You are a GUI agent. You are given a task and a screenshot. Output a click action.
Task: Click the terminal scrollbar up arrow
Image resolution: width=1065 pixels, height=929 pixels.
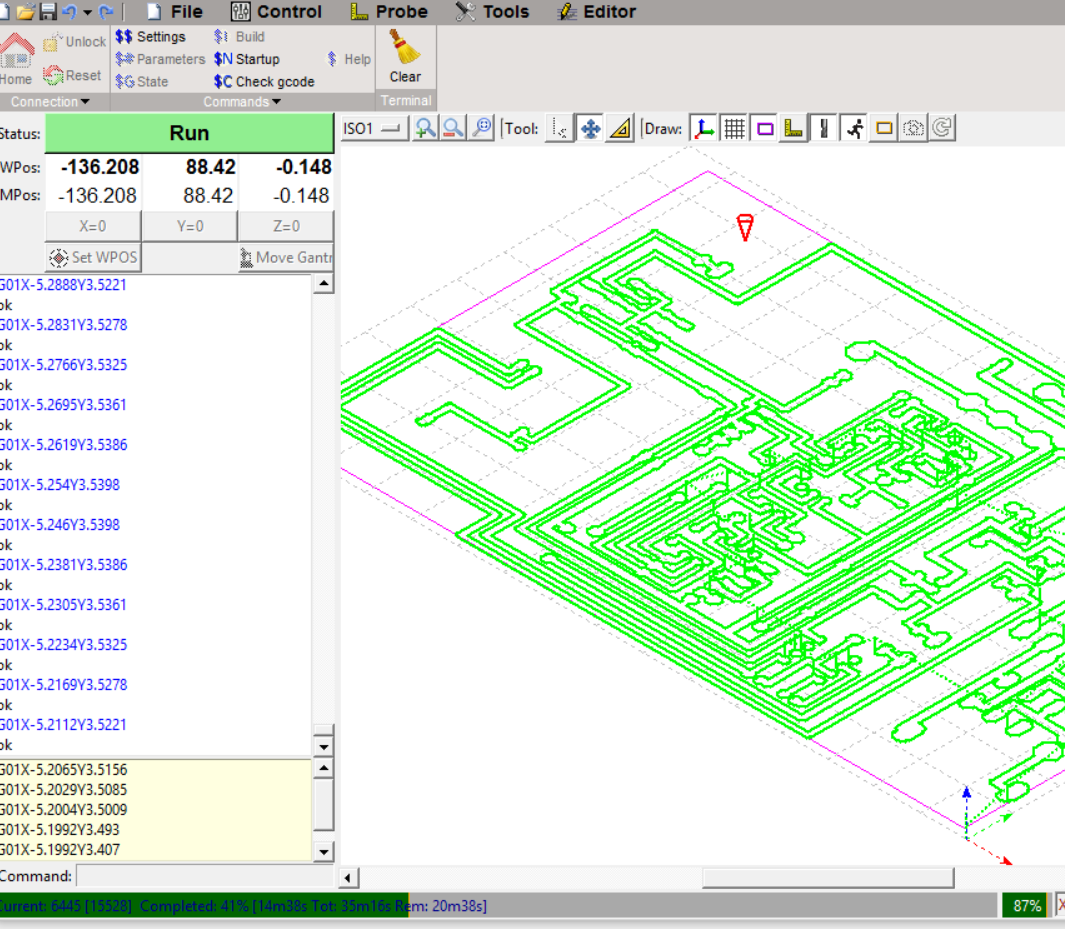pos(324,283)
